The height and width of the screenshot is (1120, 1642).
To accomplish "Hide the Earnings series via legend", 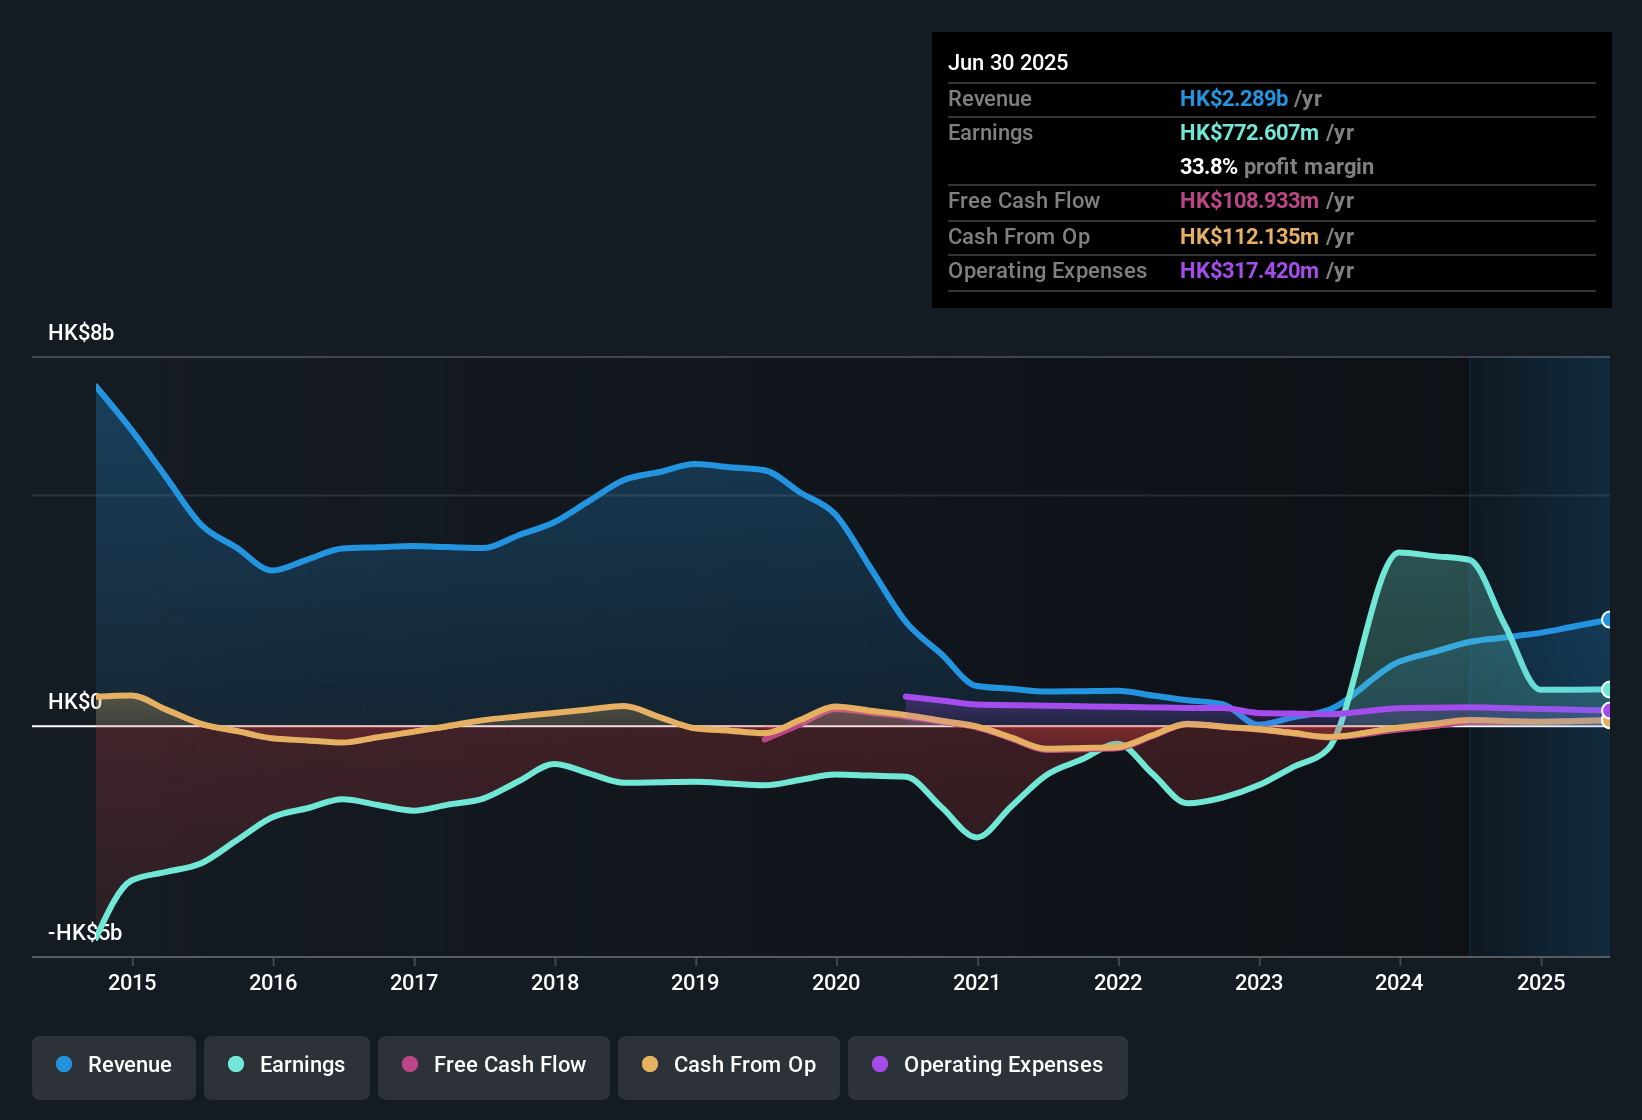I will 287,1065.
